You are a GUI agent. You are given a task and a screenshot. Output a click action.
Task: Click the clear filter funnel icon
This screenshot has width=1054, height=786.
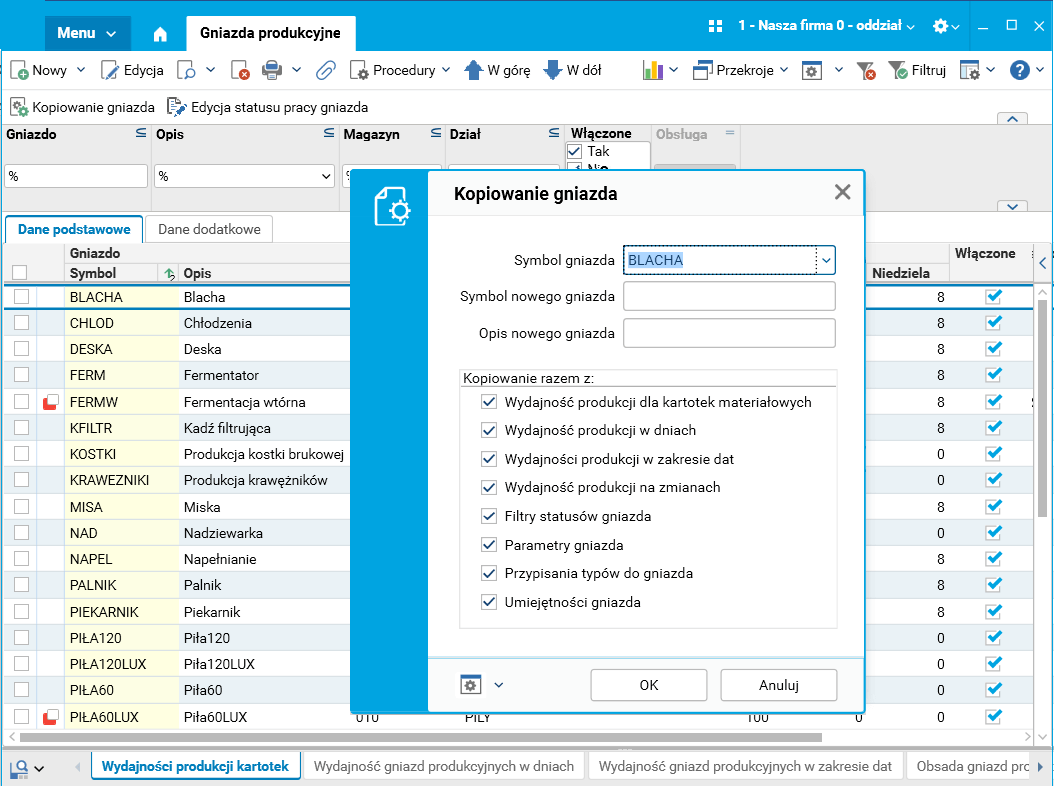coord(866,70)
